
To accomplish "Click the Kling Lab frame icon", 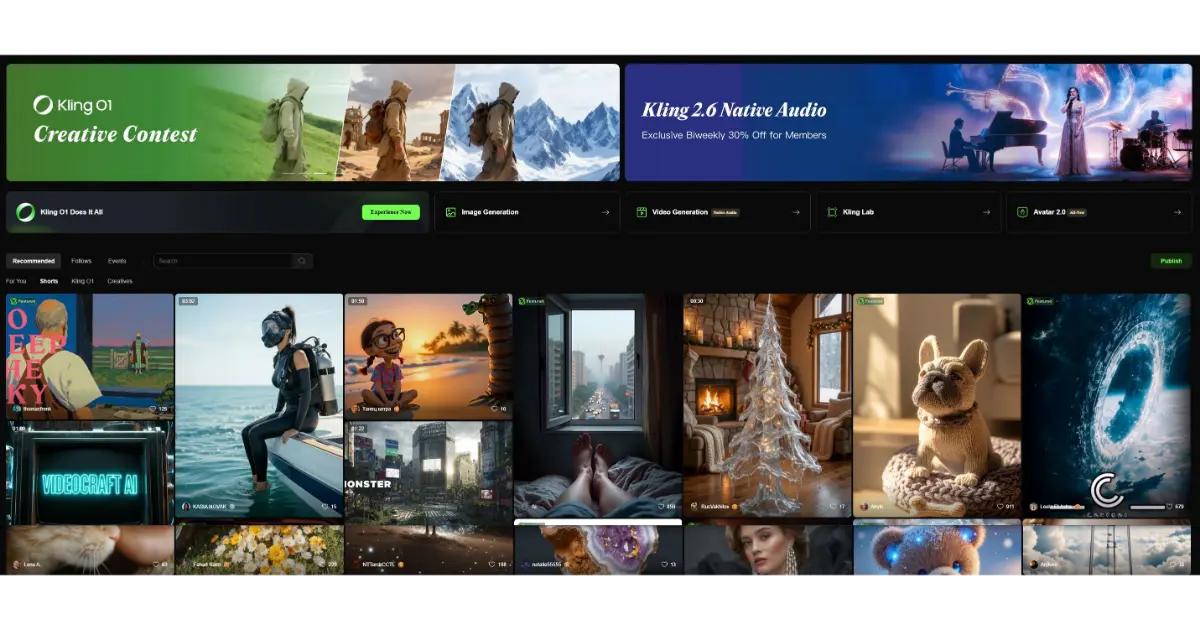I will (x=832, y=212).
